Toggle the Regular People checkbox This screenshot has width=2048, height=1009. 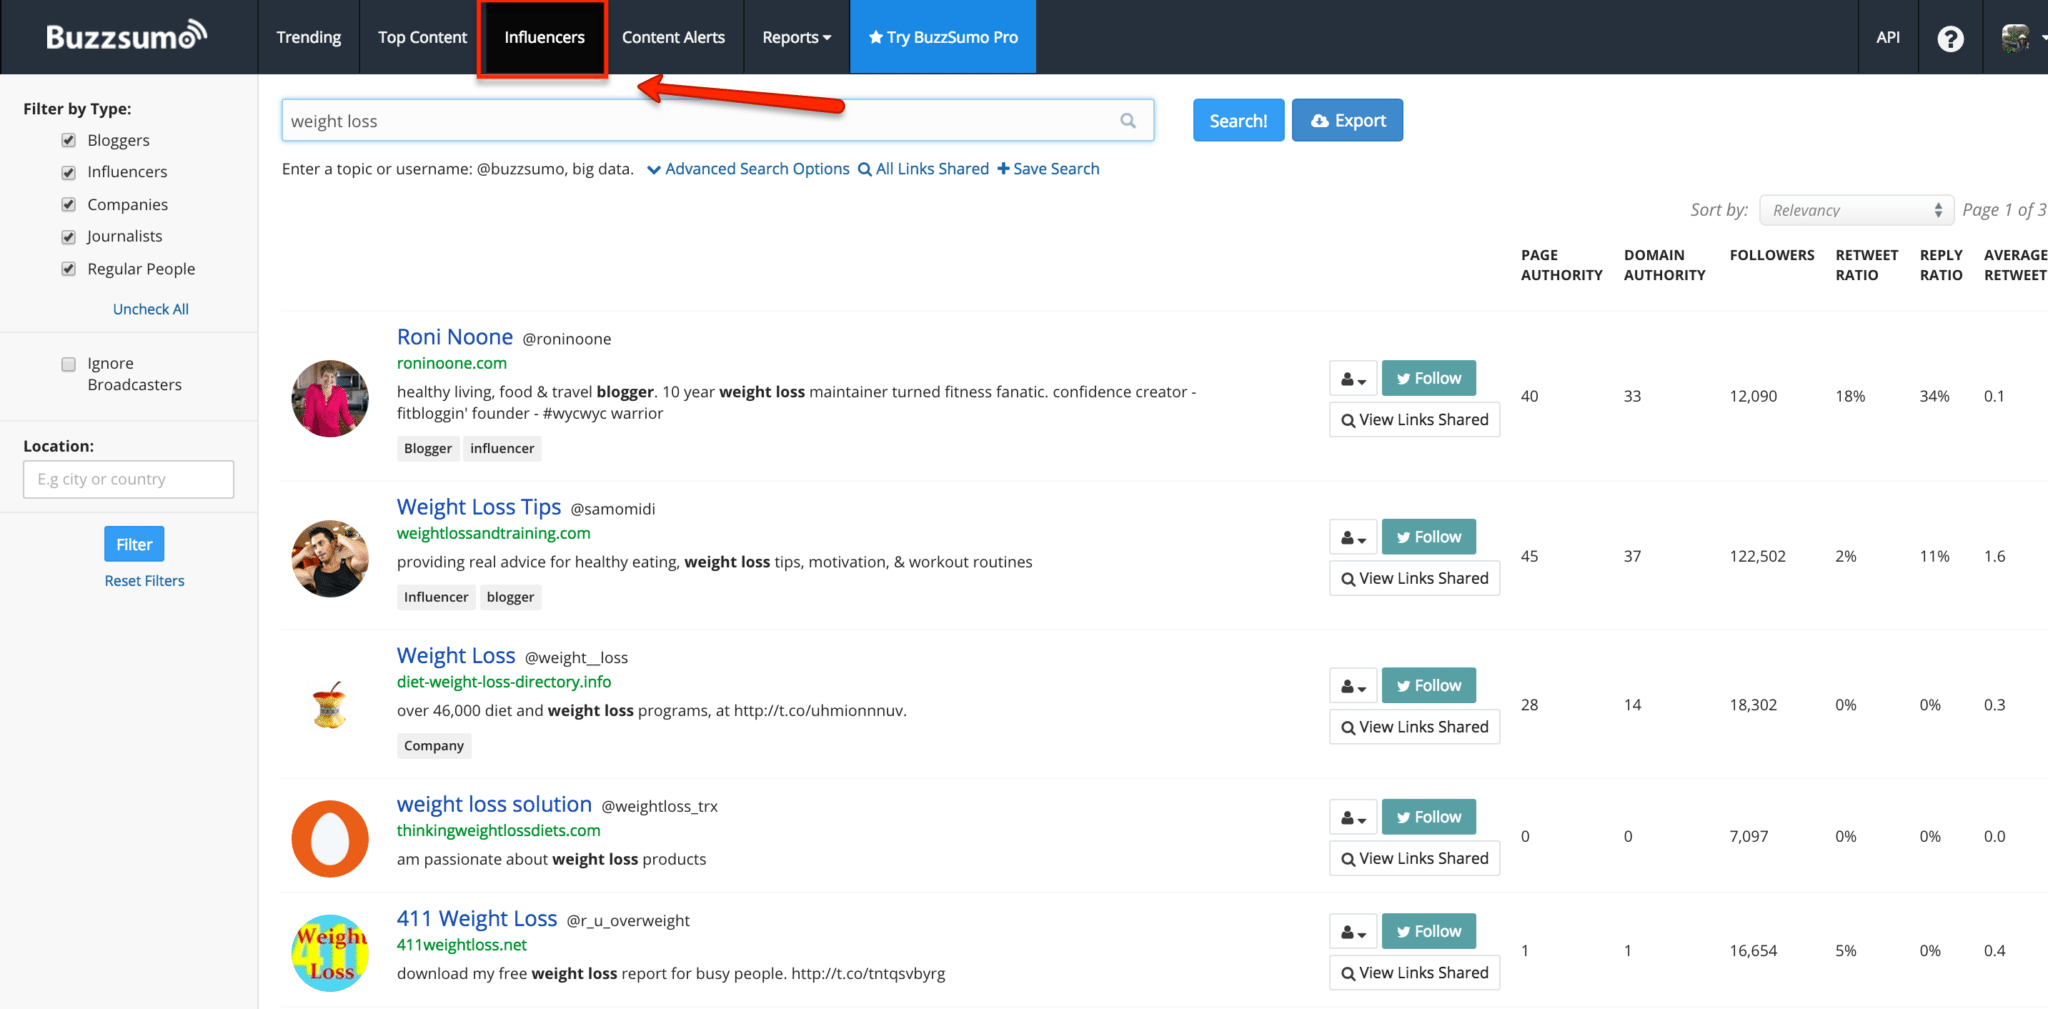point(69,269)
